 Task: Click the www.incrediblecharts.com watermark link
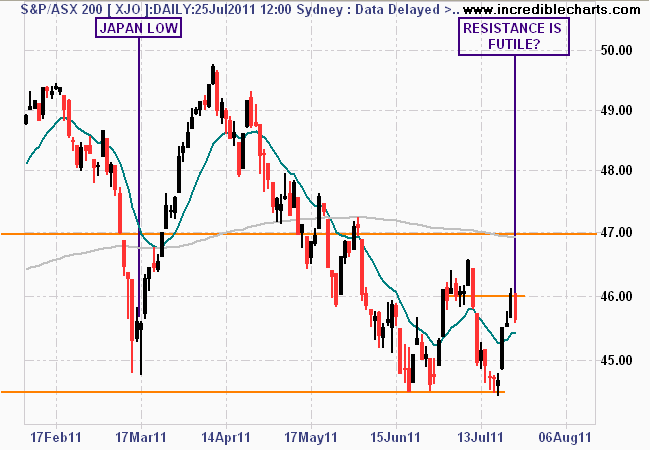point(551,9)
